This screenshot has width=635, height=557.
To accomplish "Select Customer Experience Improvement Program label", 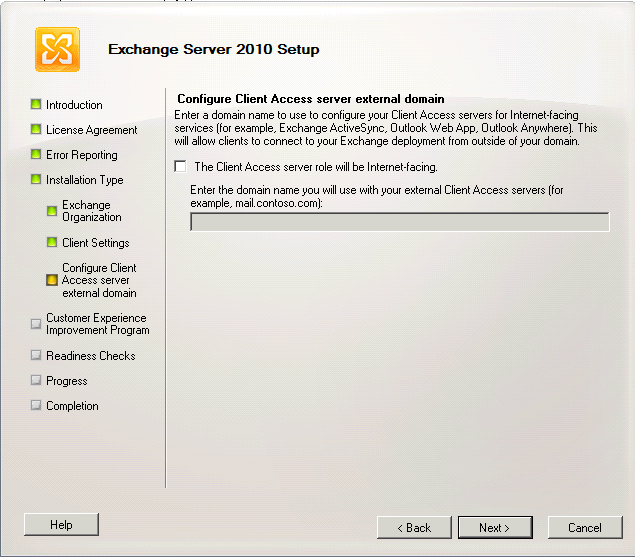I will click(x=98, y=324).
